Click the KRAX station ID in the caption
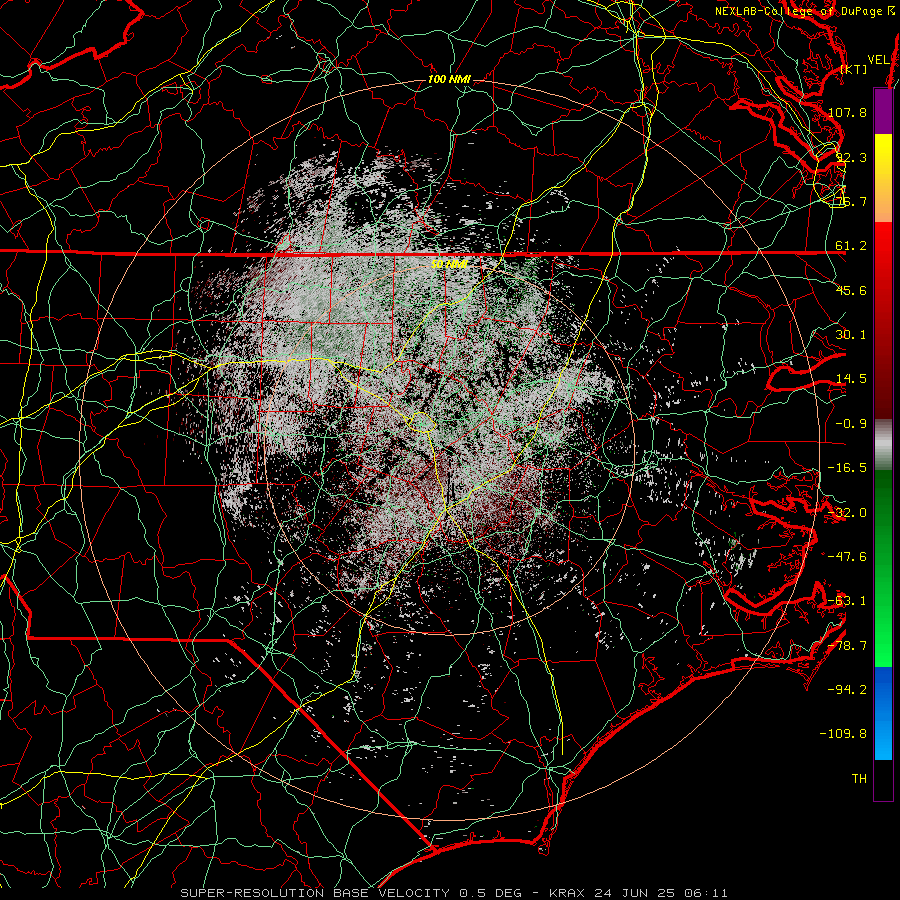 coord(566,893)
